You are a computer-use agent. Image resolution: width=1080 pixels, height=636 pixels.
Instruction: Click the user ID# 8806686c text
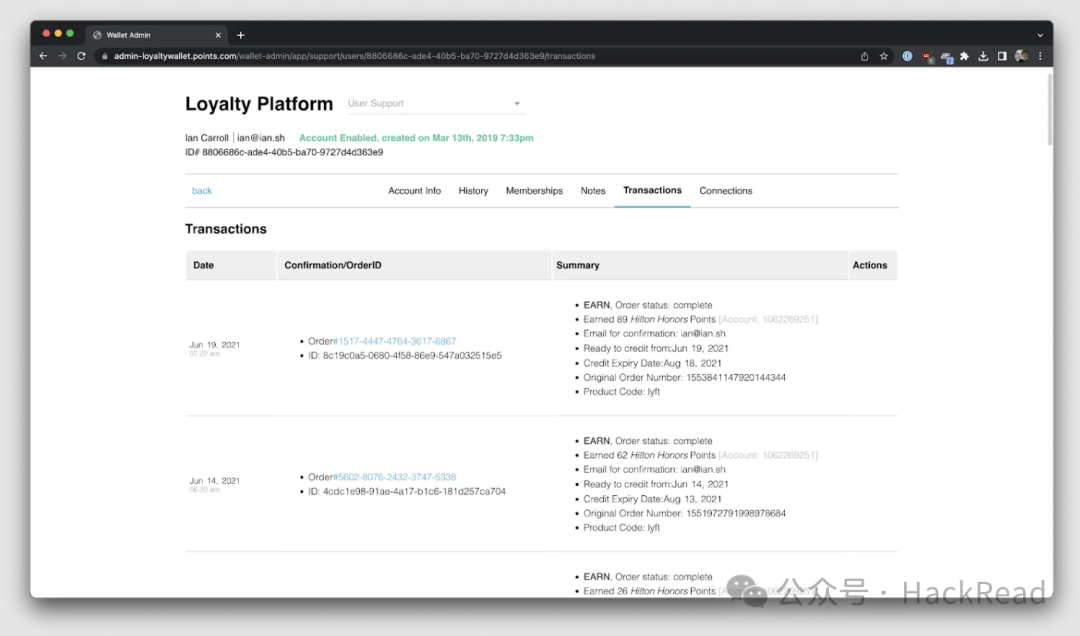click(x=284, y=152)
